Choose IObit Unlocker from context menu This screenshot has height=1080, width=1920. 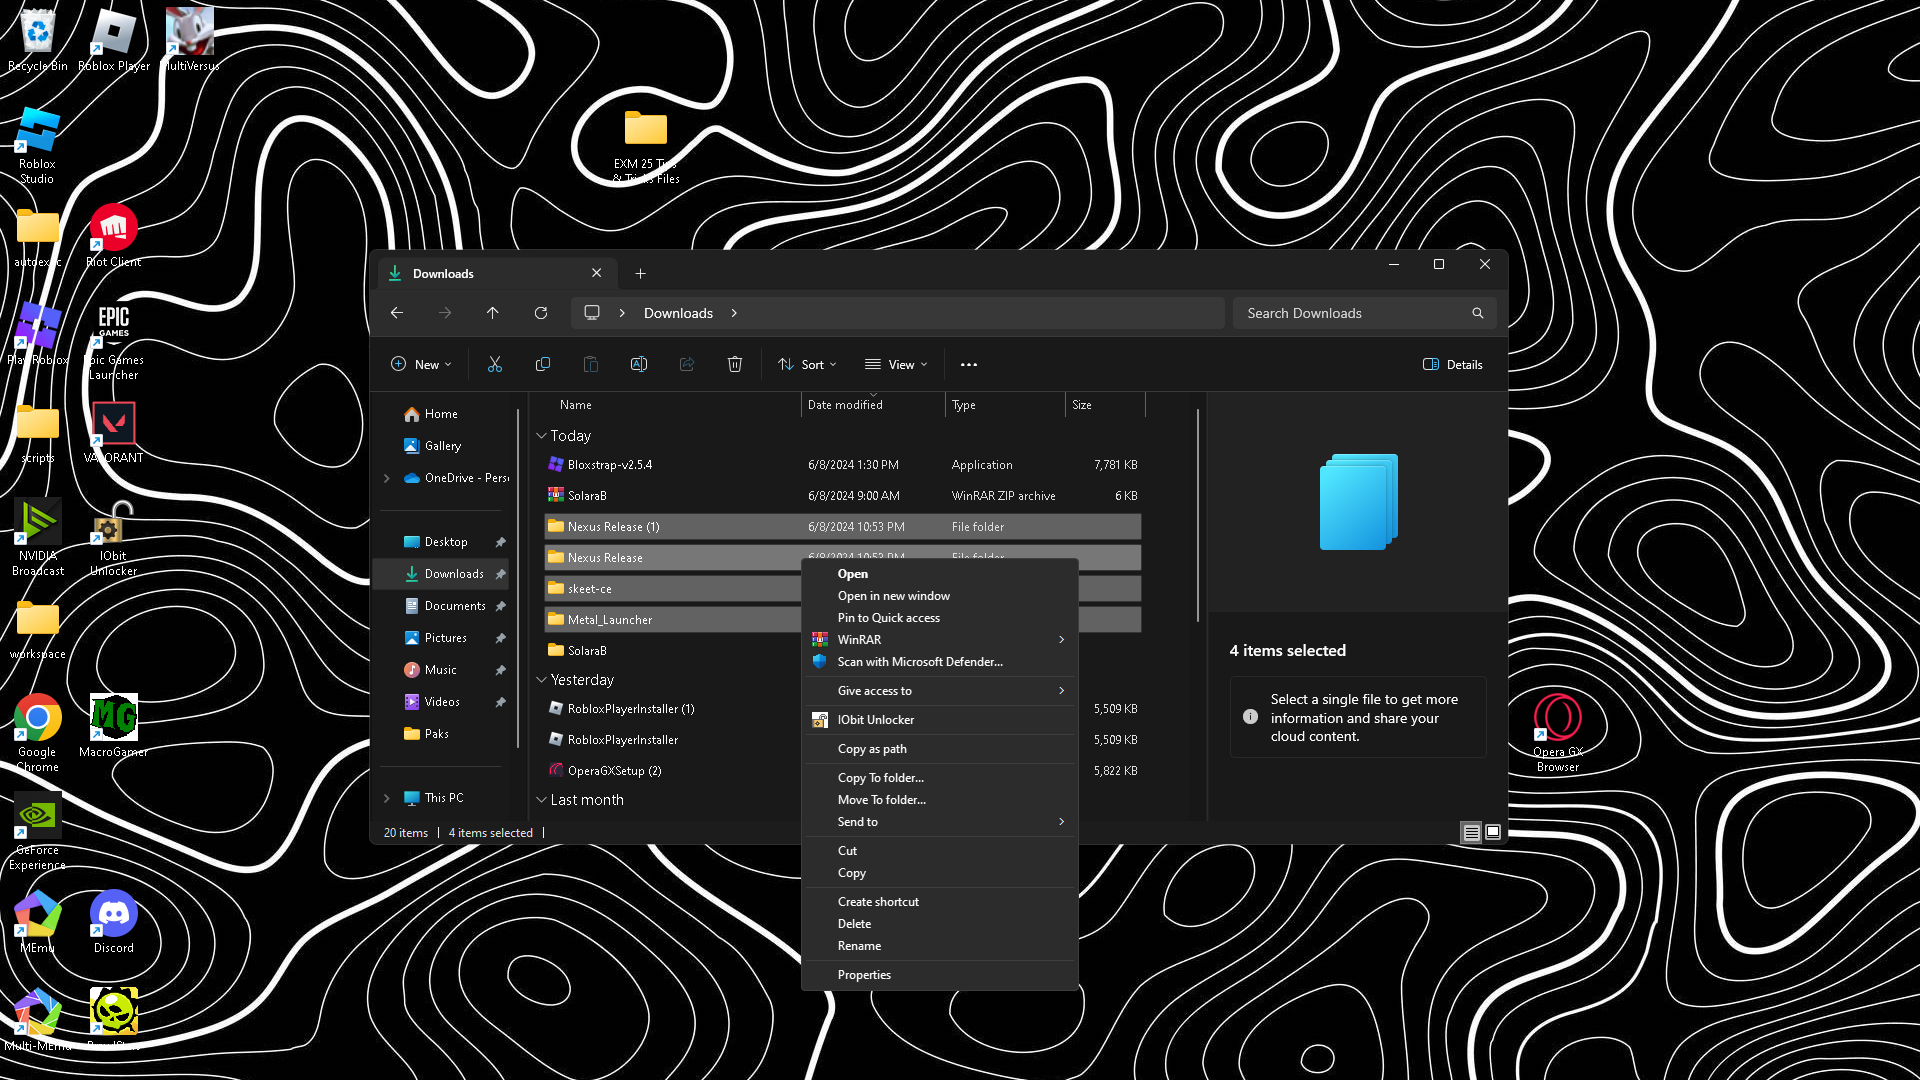(876, 720)
